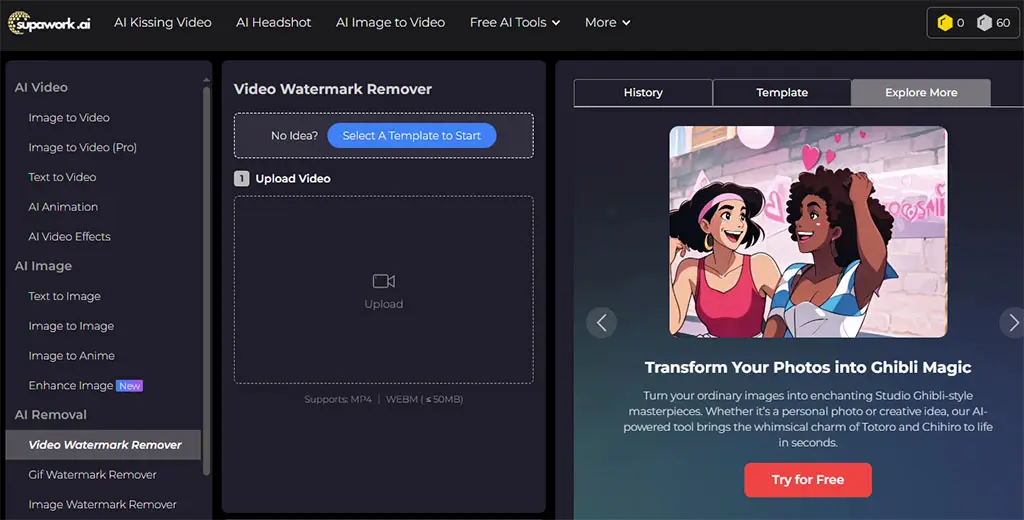Expand the More dropdown menu
The height and width of the screenshot is (520, 1024).
point(607,23)
